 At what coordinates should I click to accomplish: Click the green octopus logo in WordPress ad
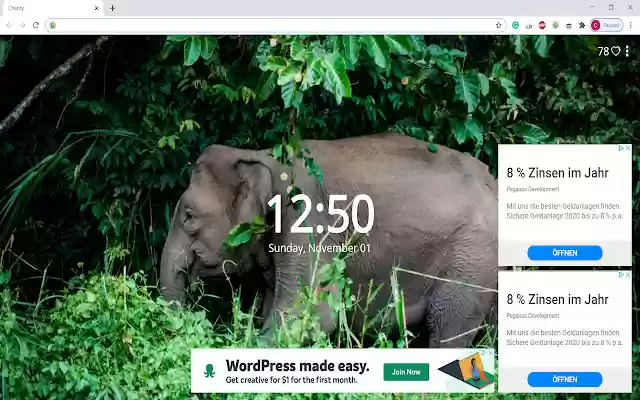(209, 371)
